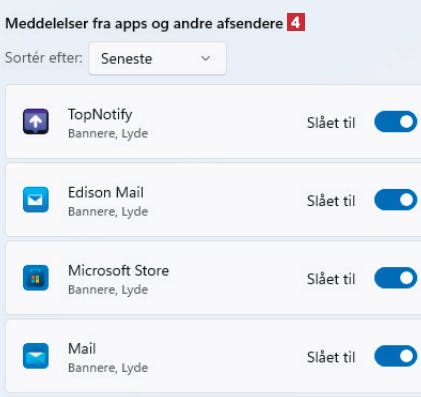Turn off TopNotify notifications toggle

(396, 122)
